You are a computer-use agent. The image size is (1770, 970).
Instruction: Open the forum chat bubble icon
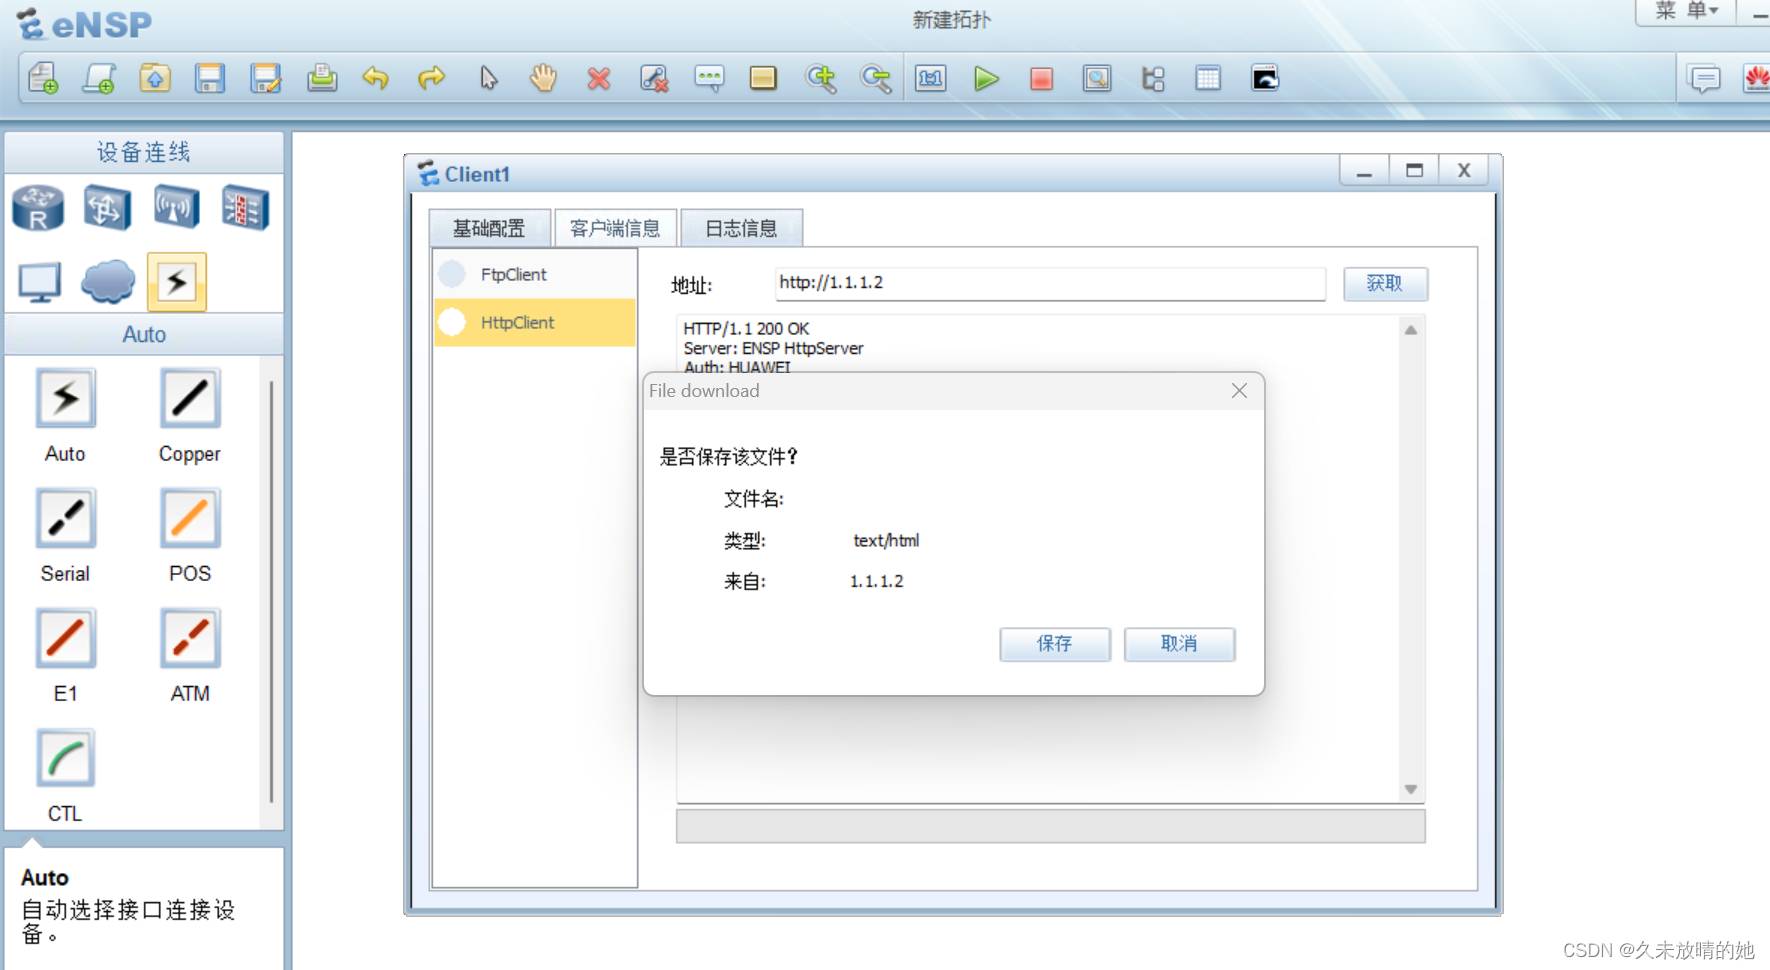pos(1704,78)
